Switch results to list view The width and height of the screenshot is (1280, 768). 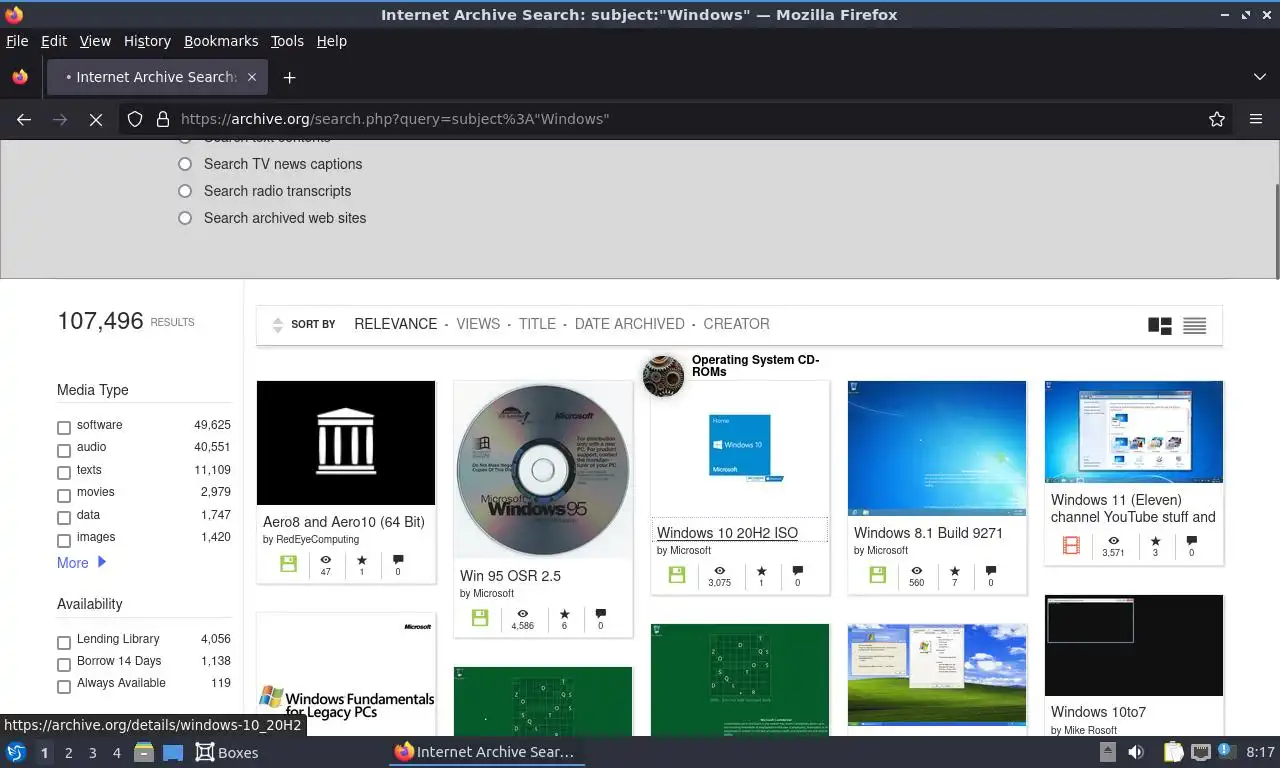click(1195, 325)
